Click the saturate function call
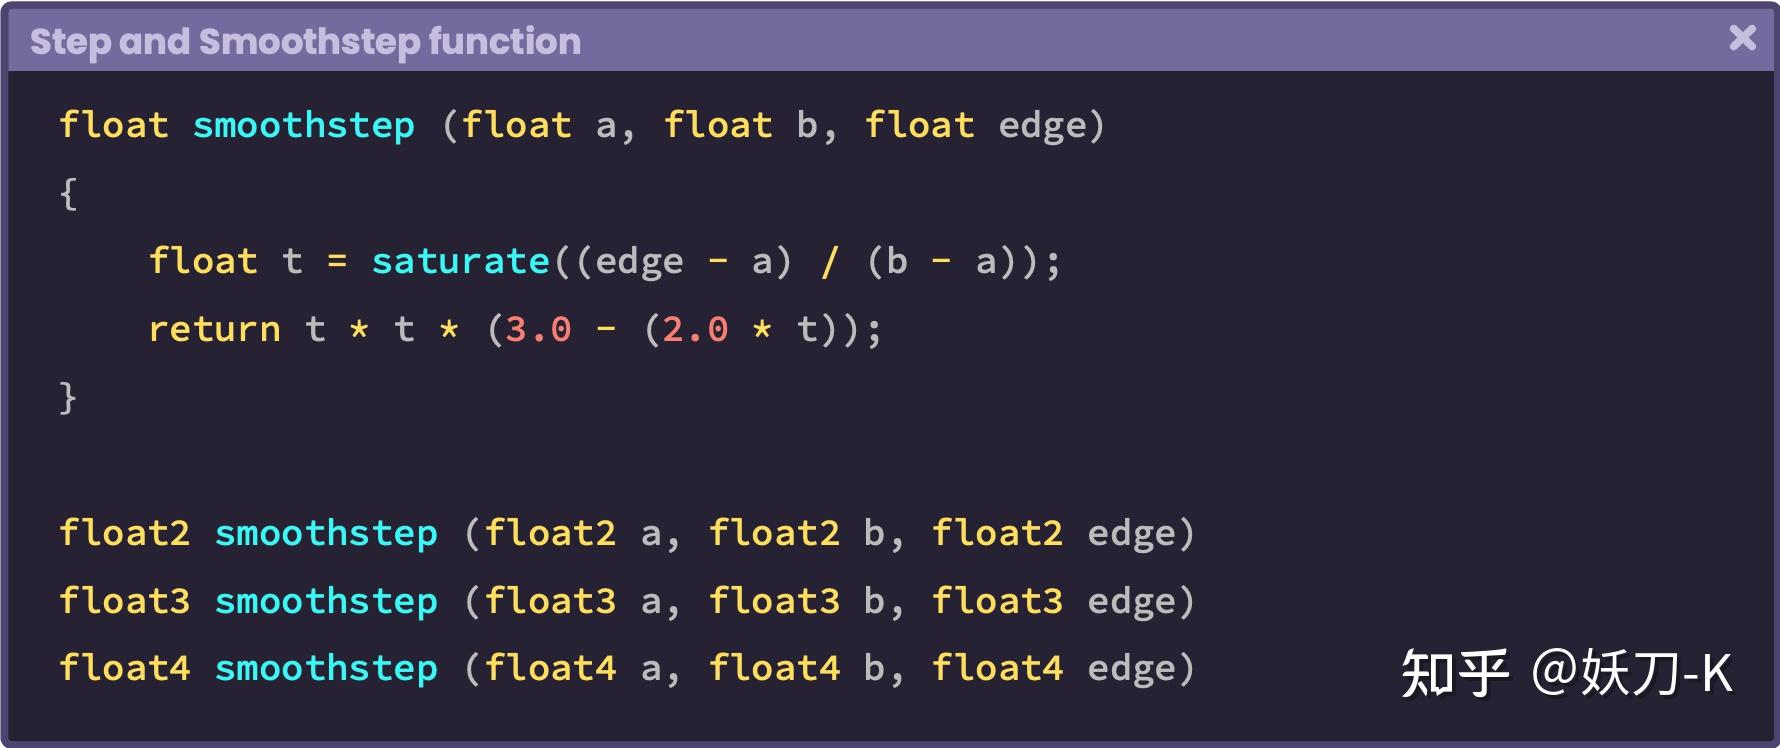 (461, 262)
